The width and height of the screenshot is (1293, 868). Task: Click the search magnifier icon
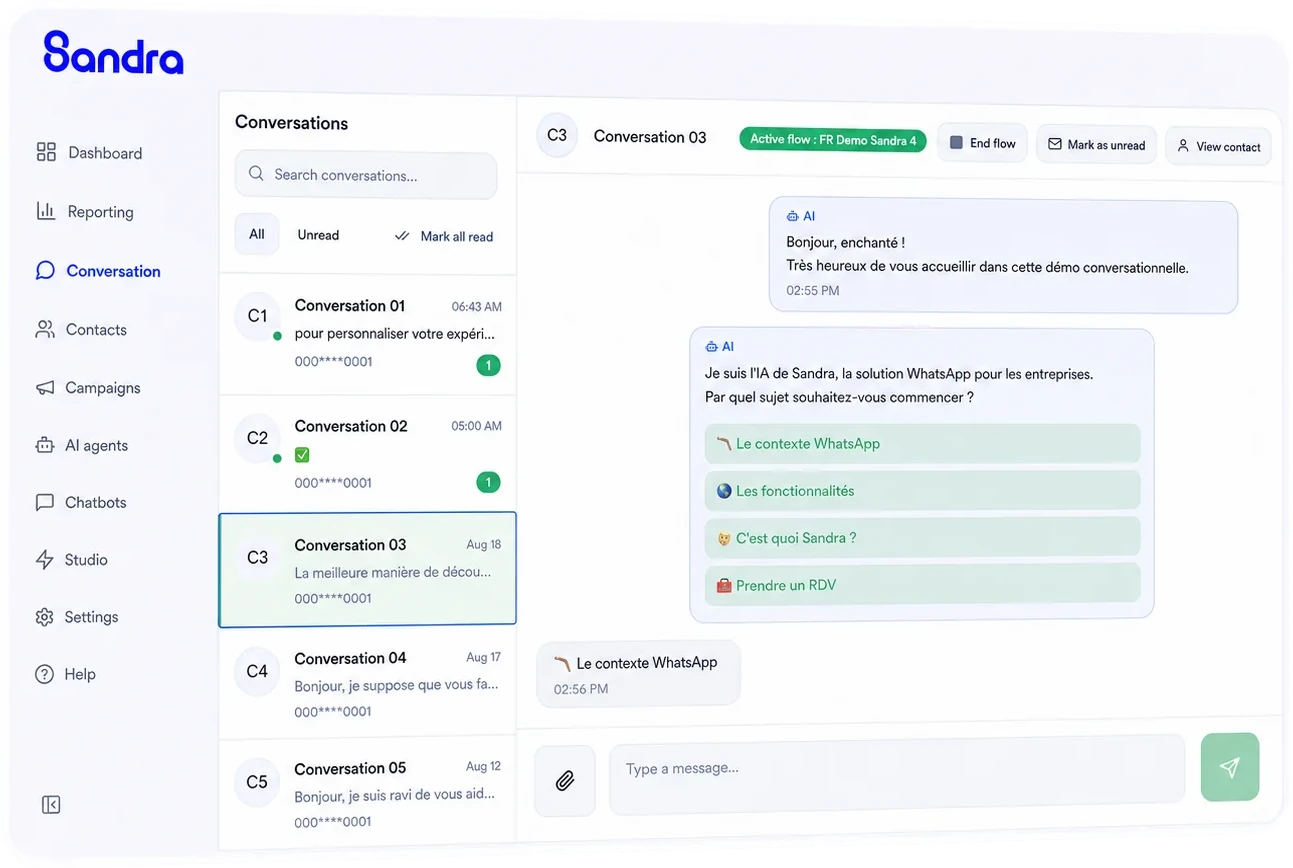tap(257, 174)
